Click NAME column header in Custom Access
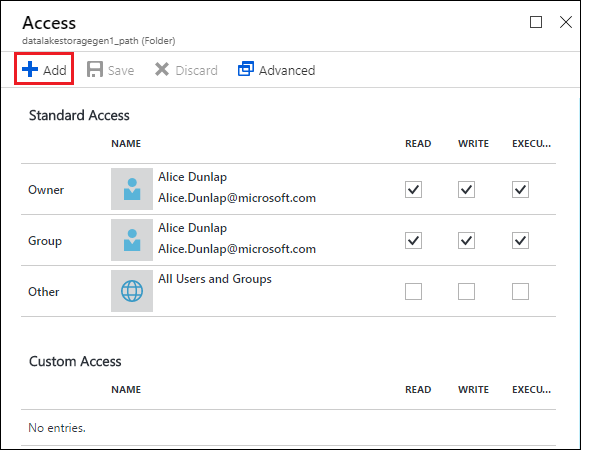Viewport: 589px width, 450px height. tap(126, 390)
